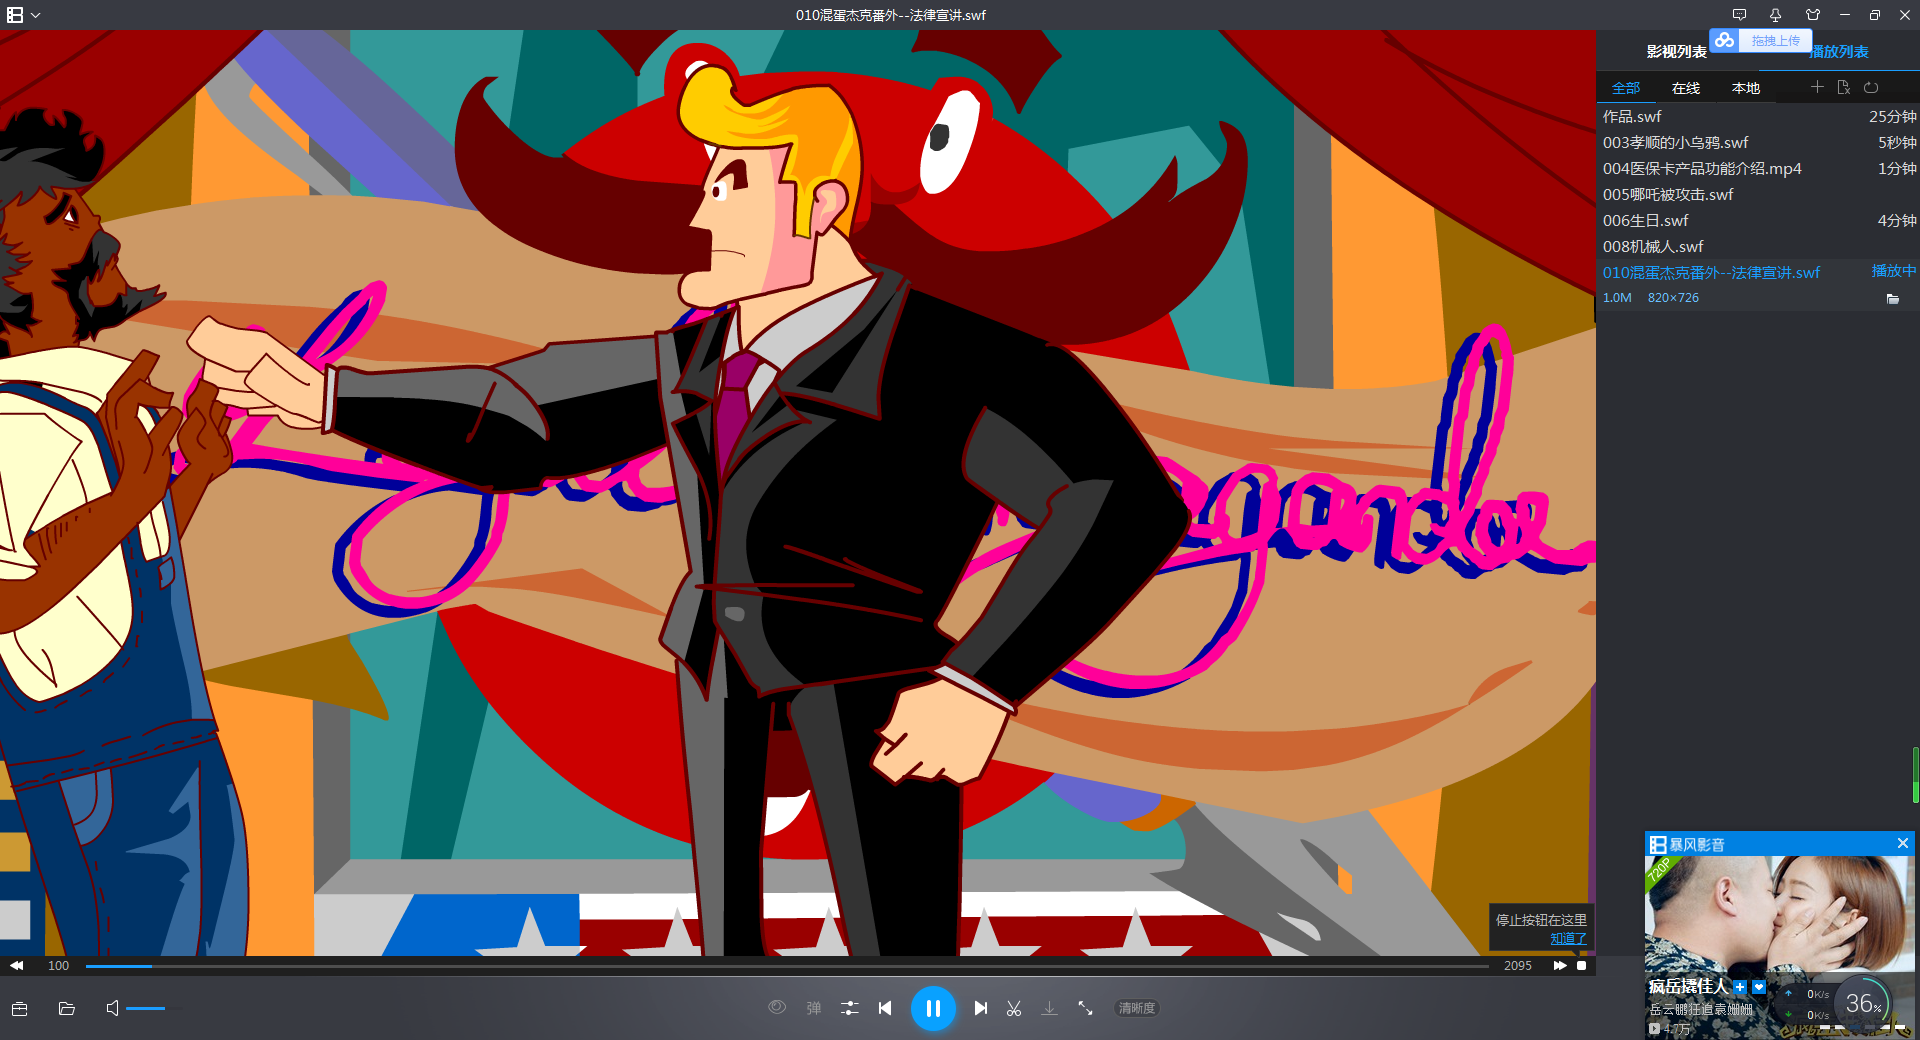Close the 暴风影音 popup ad
1920x1040 pixels.
point(1903,843)
